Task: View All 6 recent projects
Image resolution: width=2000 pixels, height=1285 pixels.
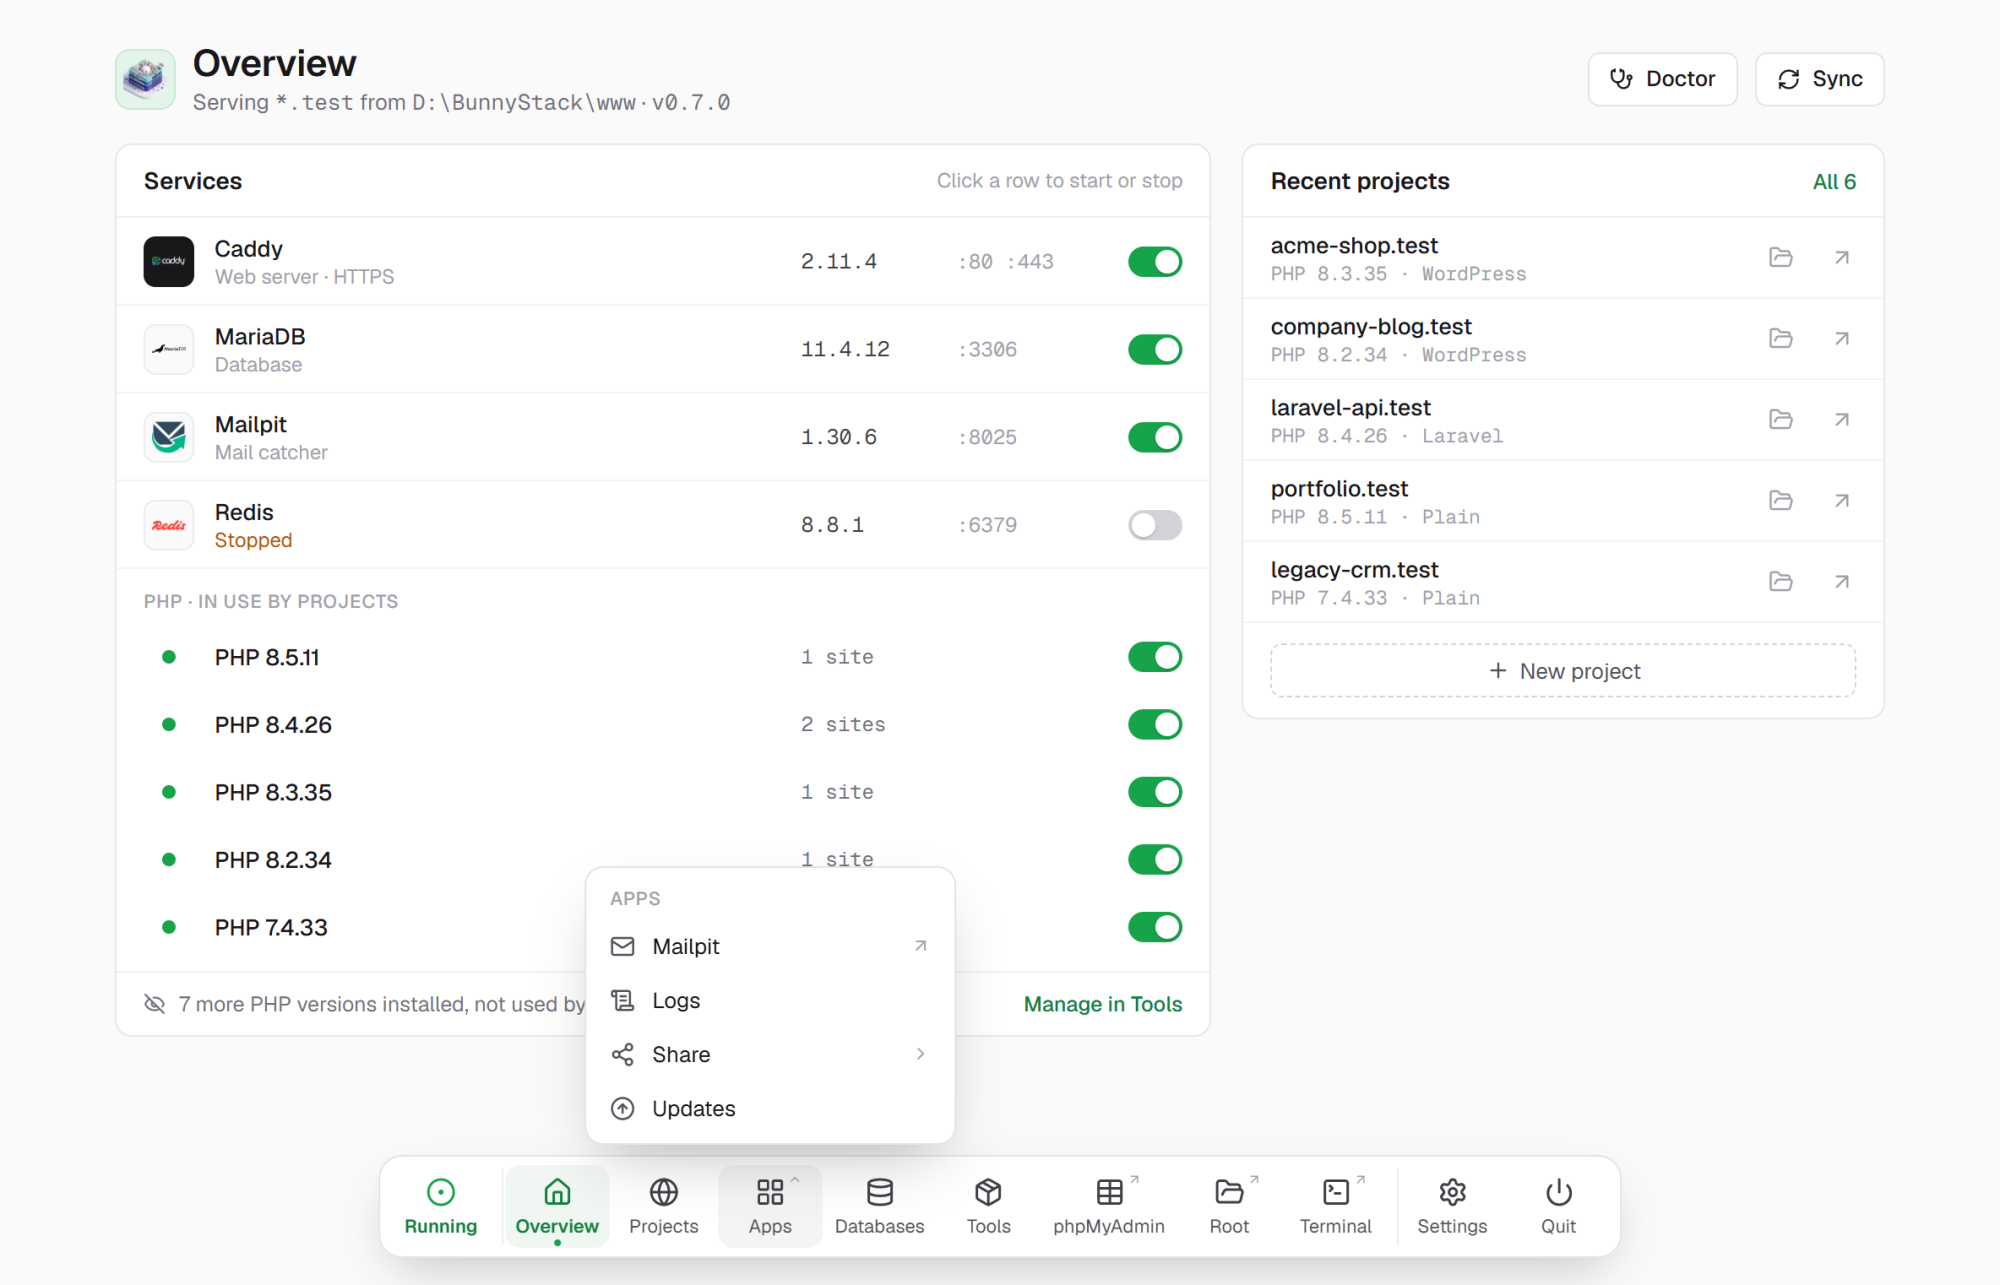Action: (1834, 182)
